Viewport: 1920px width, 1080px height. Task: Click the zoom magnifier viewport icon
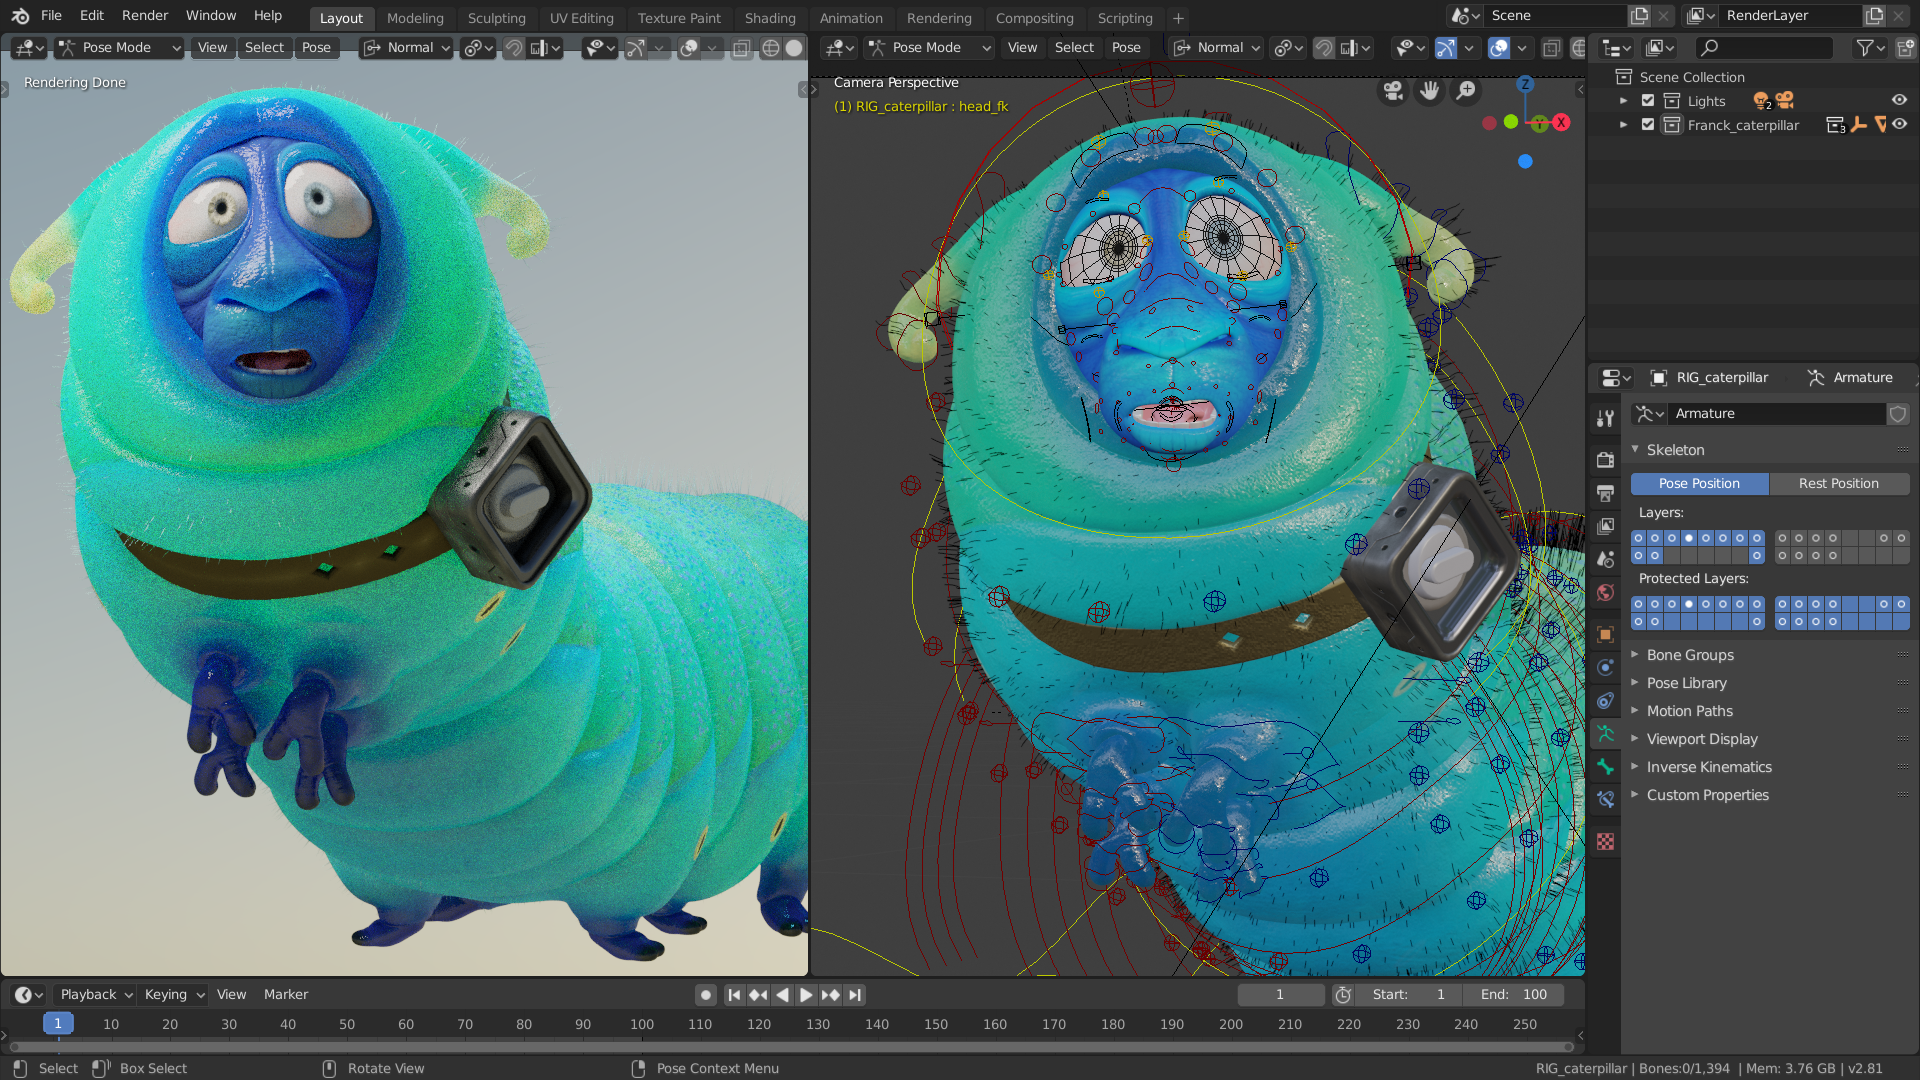[x=1466, y=92]
